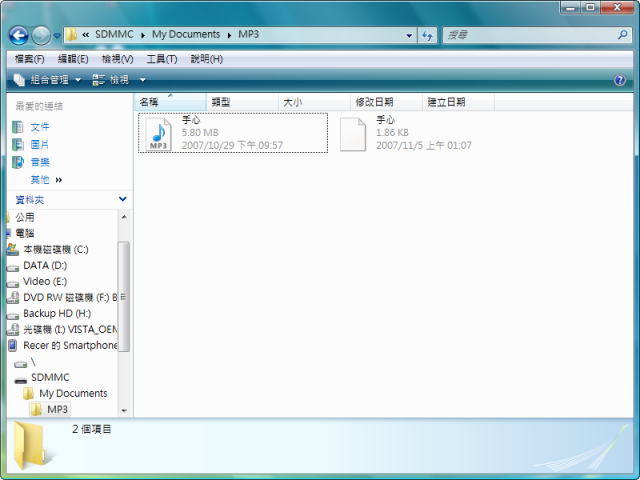Select 光碟機 (I:) VISTA_OEM in tree
640x480 pixels.
(x=70, y=329)
